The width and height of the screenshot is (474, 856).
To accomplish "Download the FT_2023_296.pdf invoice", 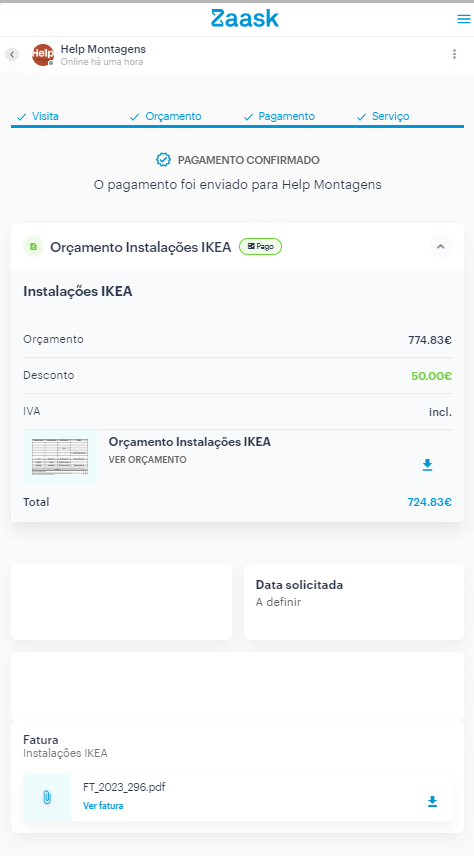I will pyautogui.click(x=432, y=801).
